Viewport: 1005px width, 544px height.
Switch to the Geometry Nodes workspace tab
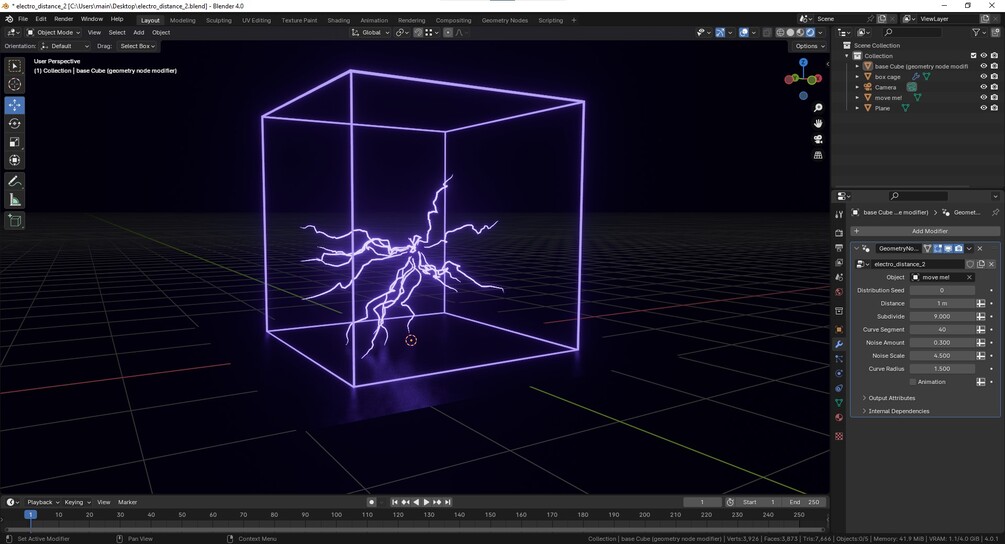click(504, 21)
